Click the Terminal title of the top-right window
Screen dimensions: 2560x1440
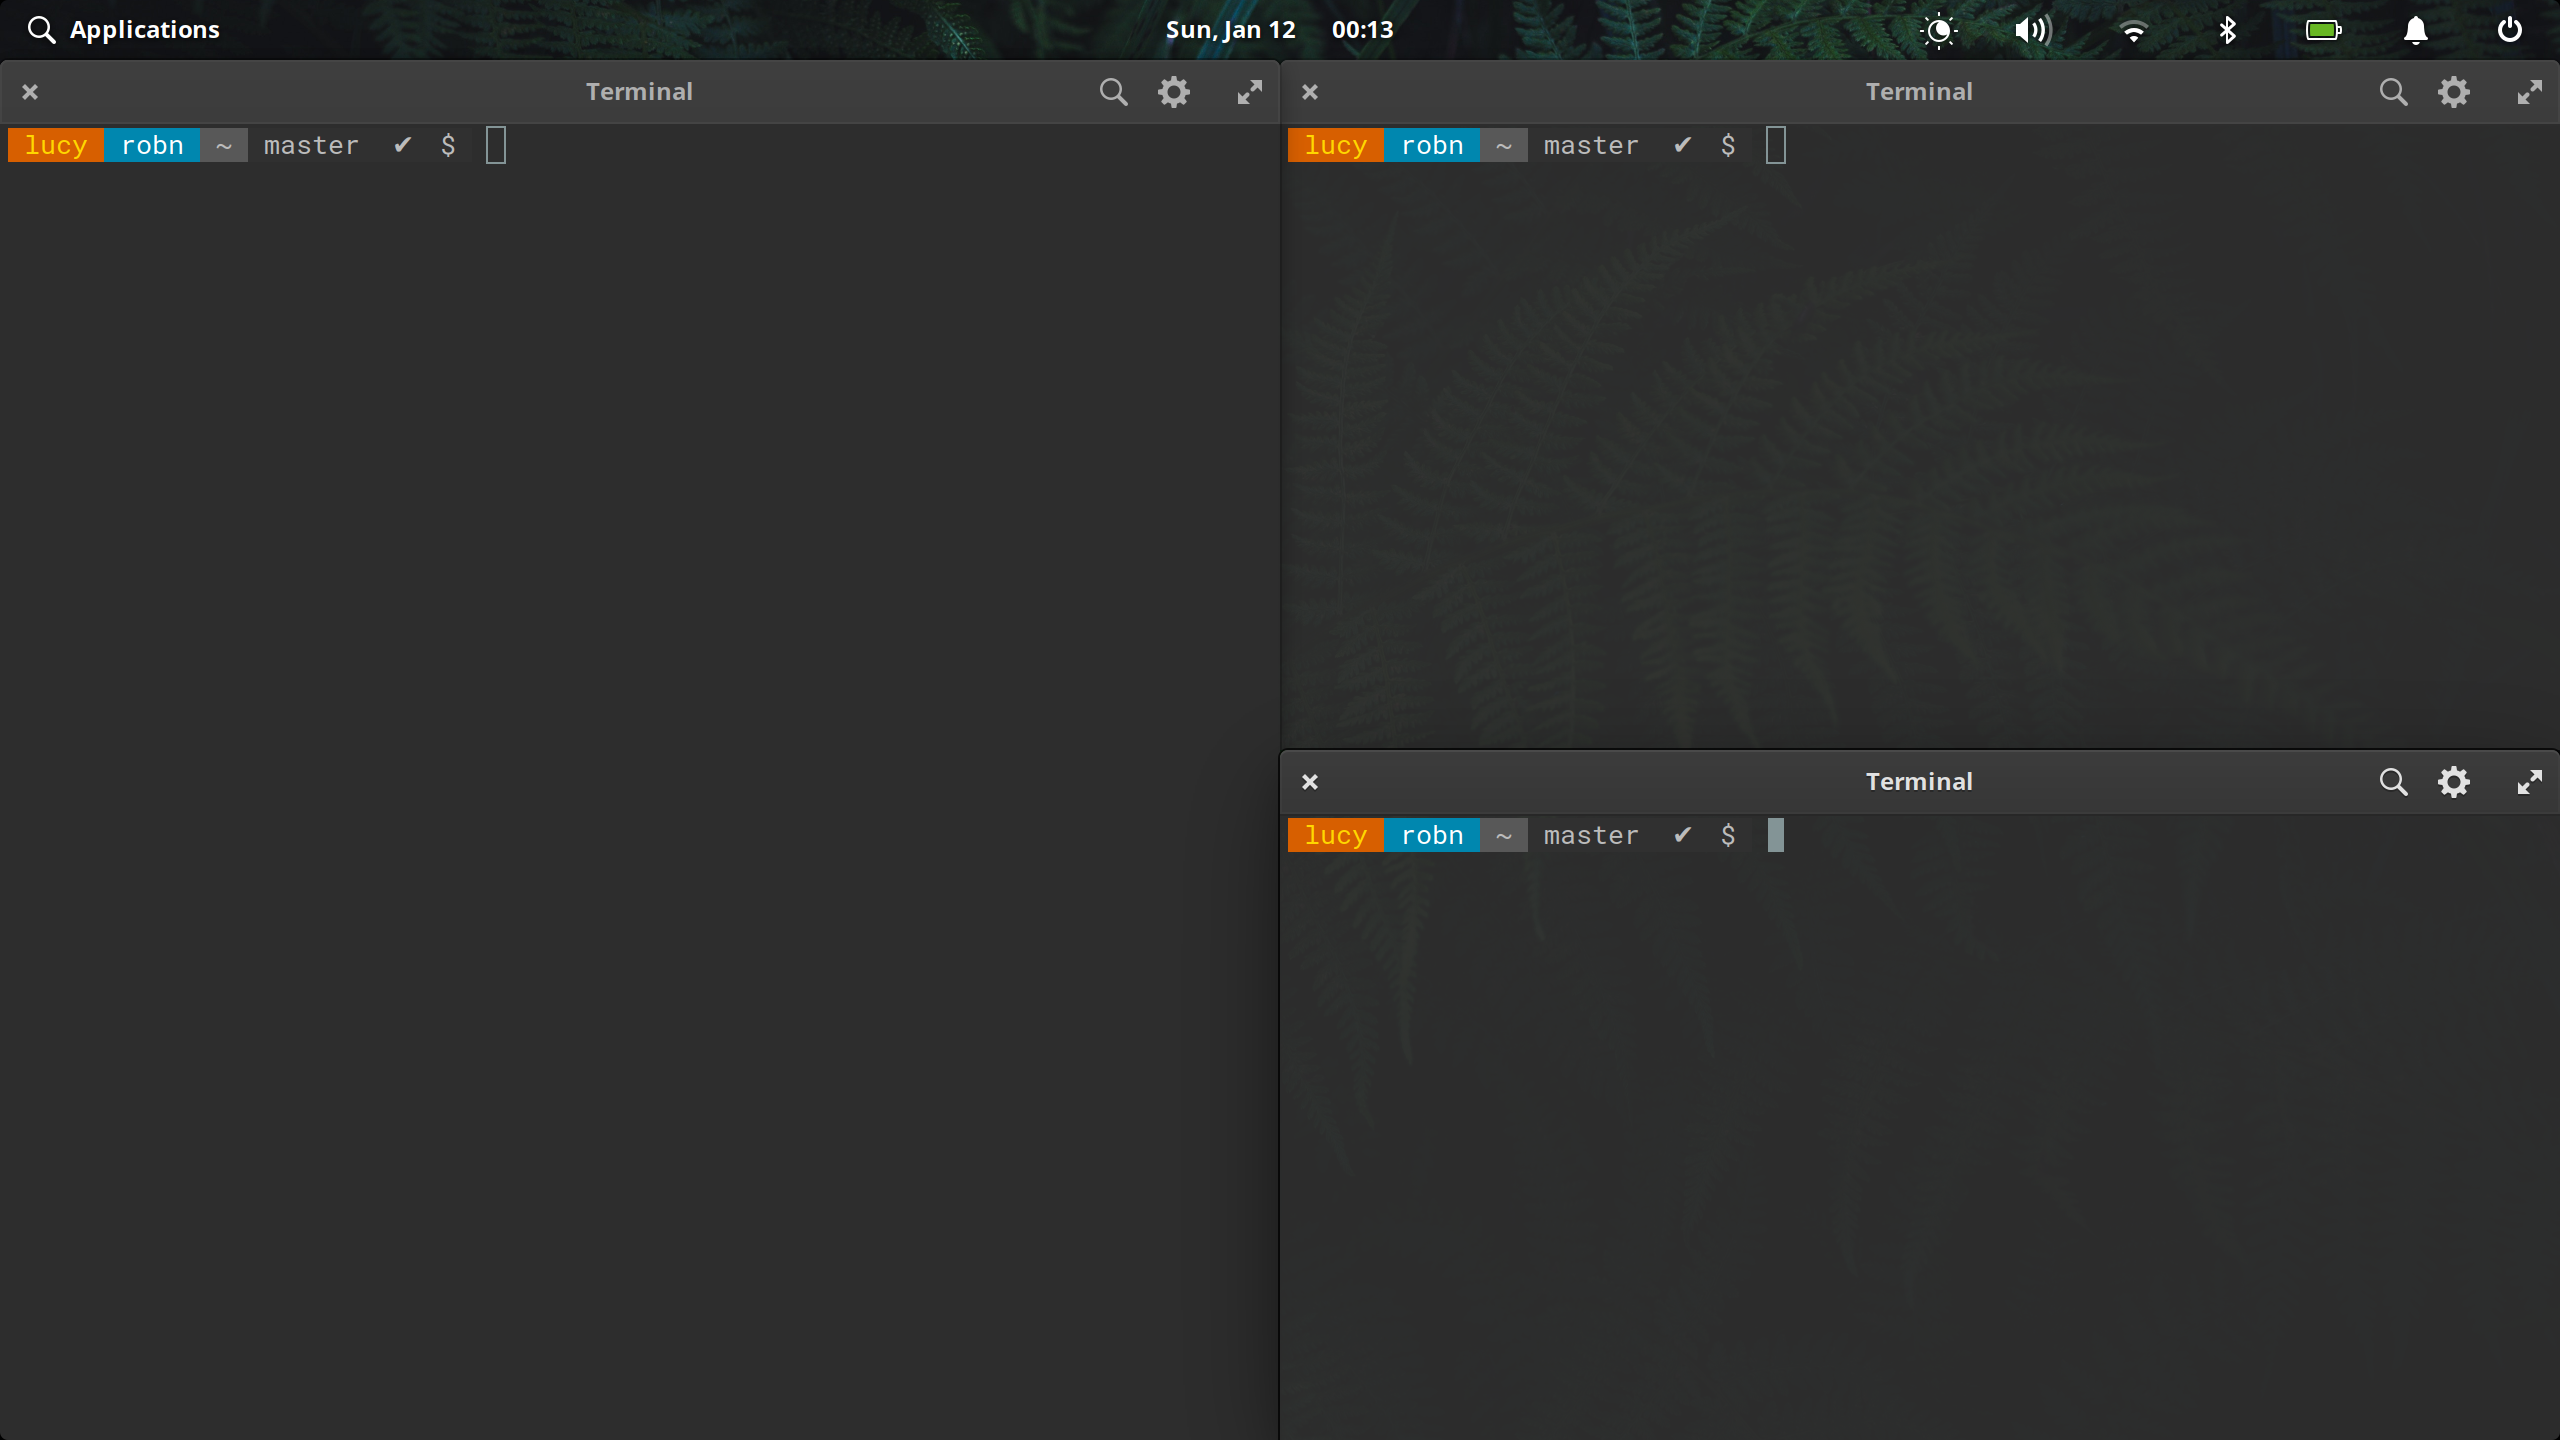pos(1919,92)
